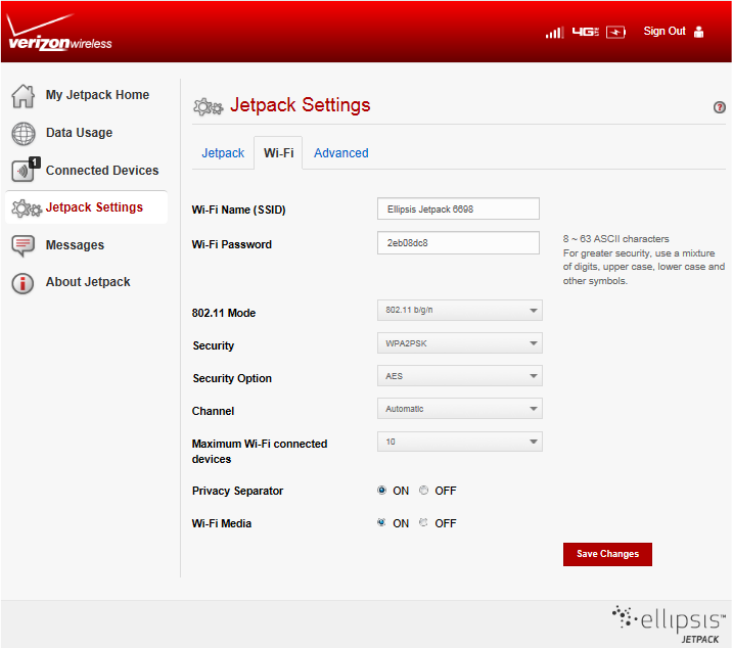732x648 pixels.
Task: Open the Security Option AES dropdown
Action: click(x=459, y=376)
